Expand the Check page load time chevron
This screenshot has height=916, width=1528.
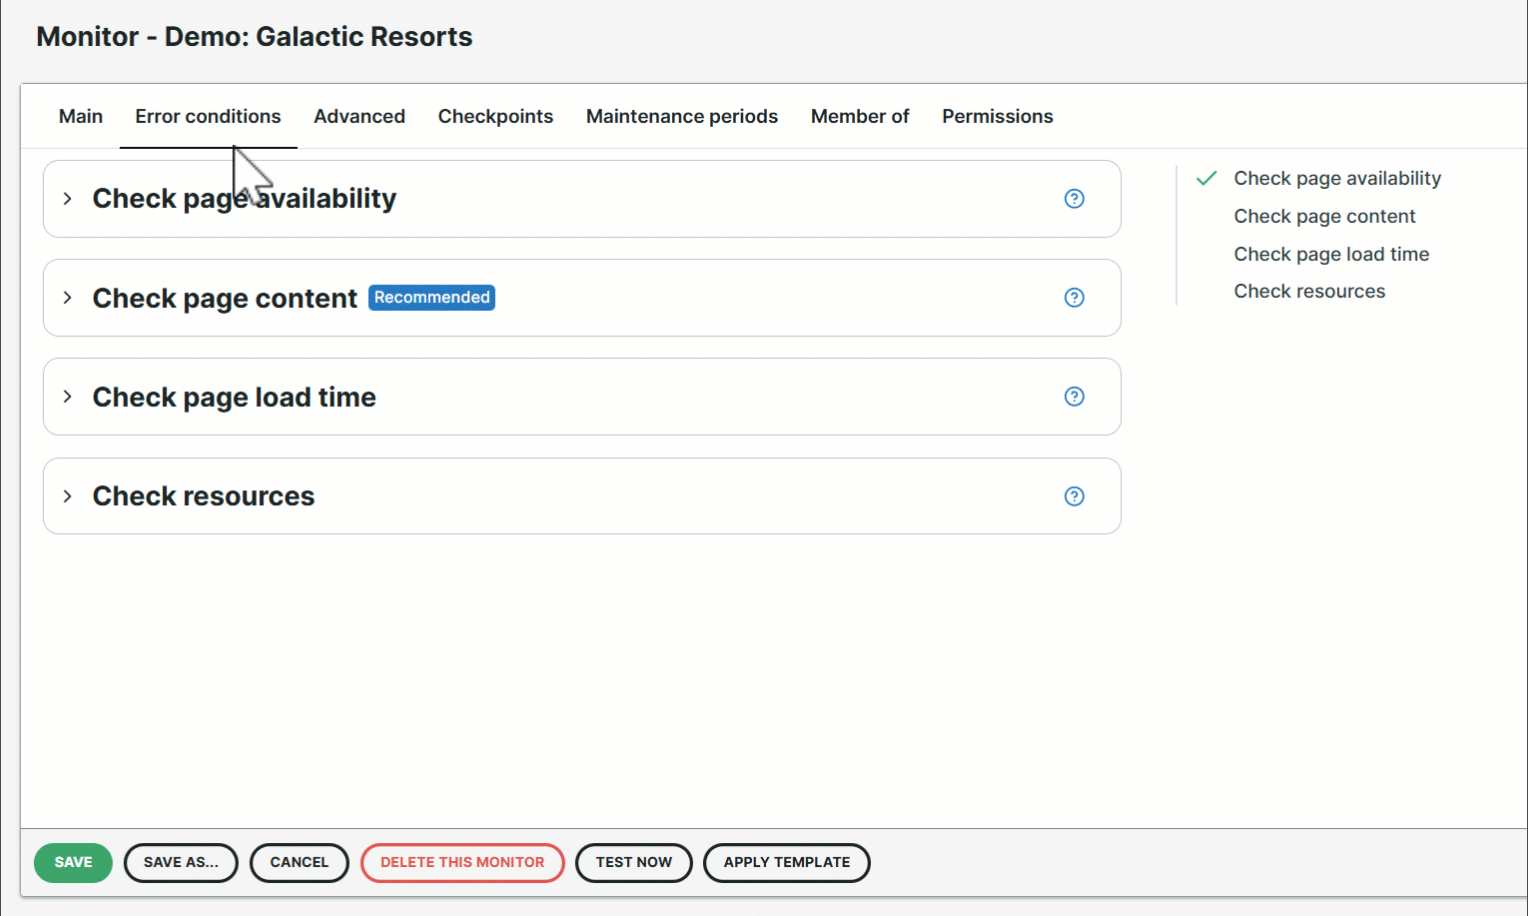click(x=67, y=397)
